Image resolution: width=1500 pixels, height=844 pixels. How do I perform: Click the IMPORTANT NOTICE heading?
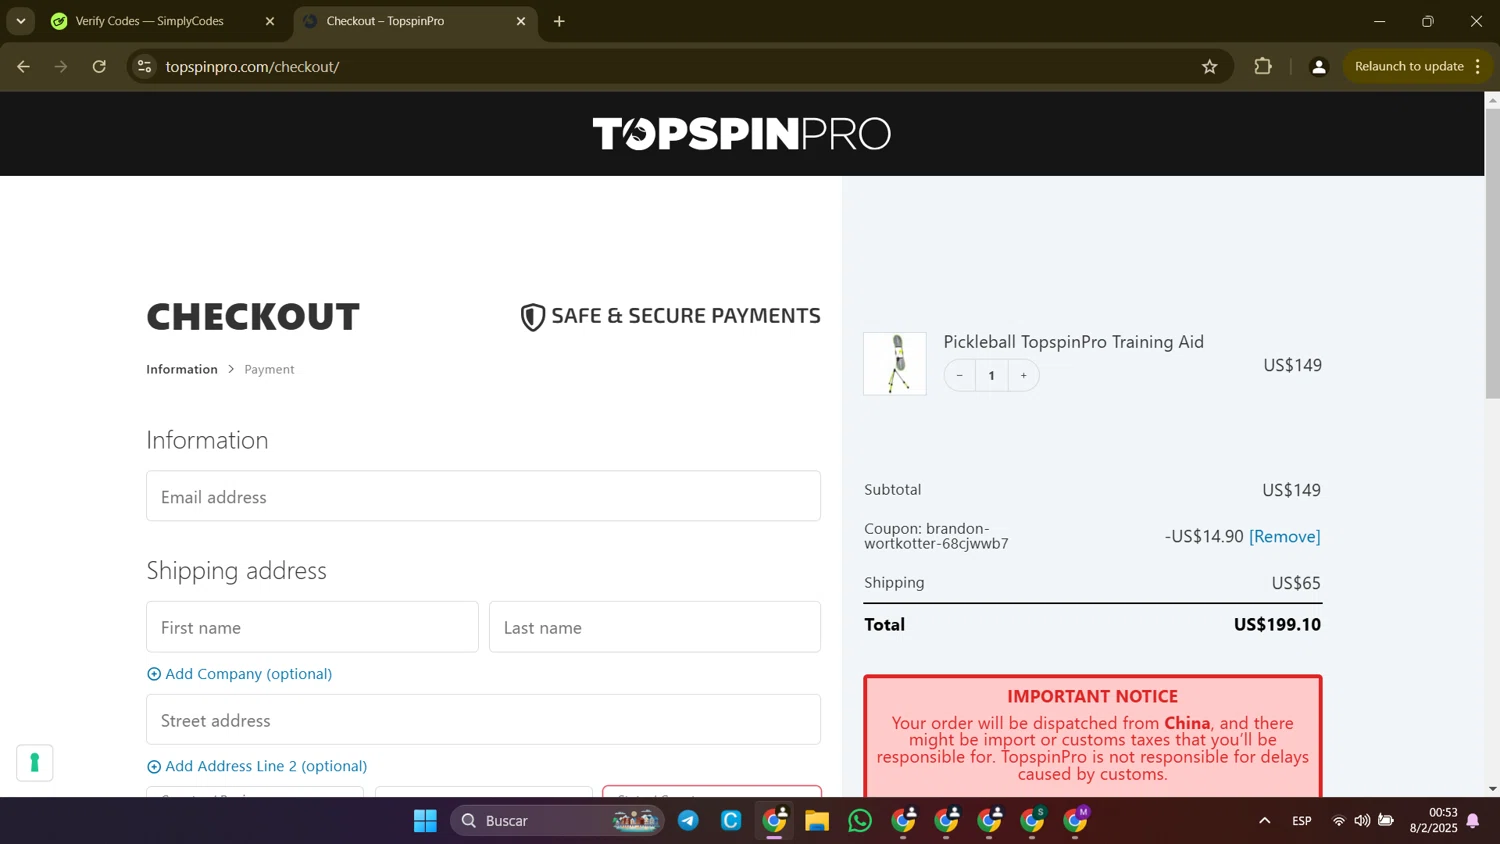pyautogui.click(x=1092, y=696)
